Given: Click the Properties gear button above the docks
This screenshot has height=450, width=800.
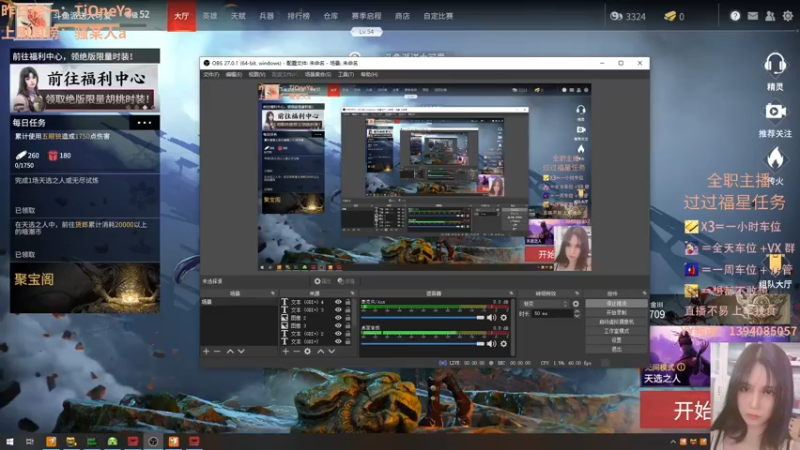Looking at the screenshot, I should [324, 281].
